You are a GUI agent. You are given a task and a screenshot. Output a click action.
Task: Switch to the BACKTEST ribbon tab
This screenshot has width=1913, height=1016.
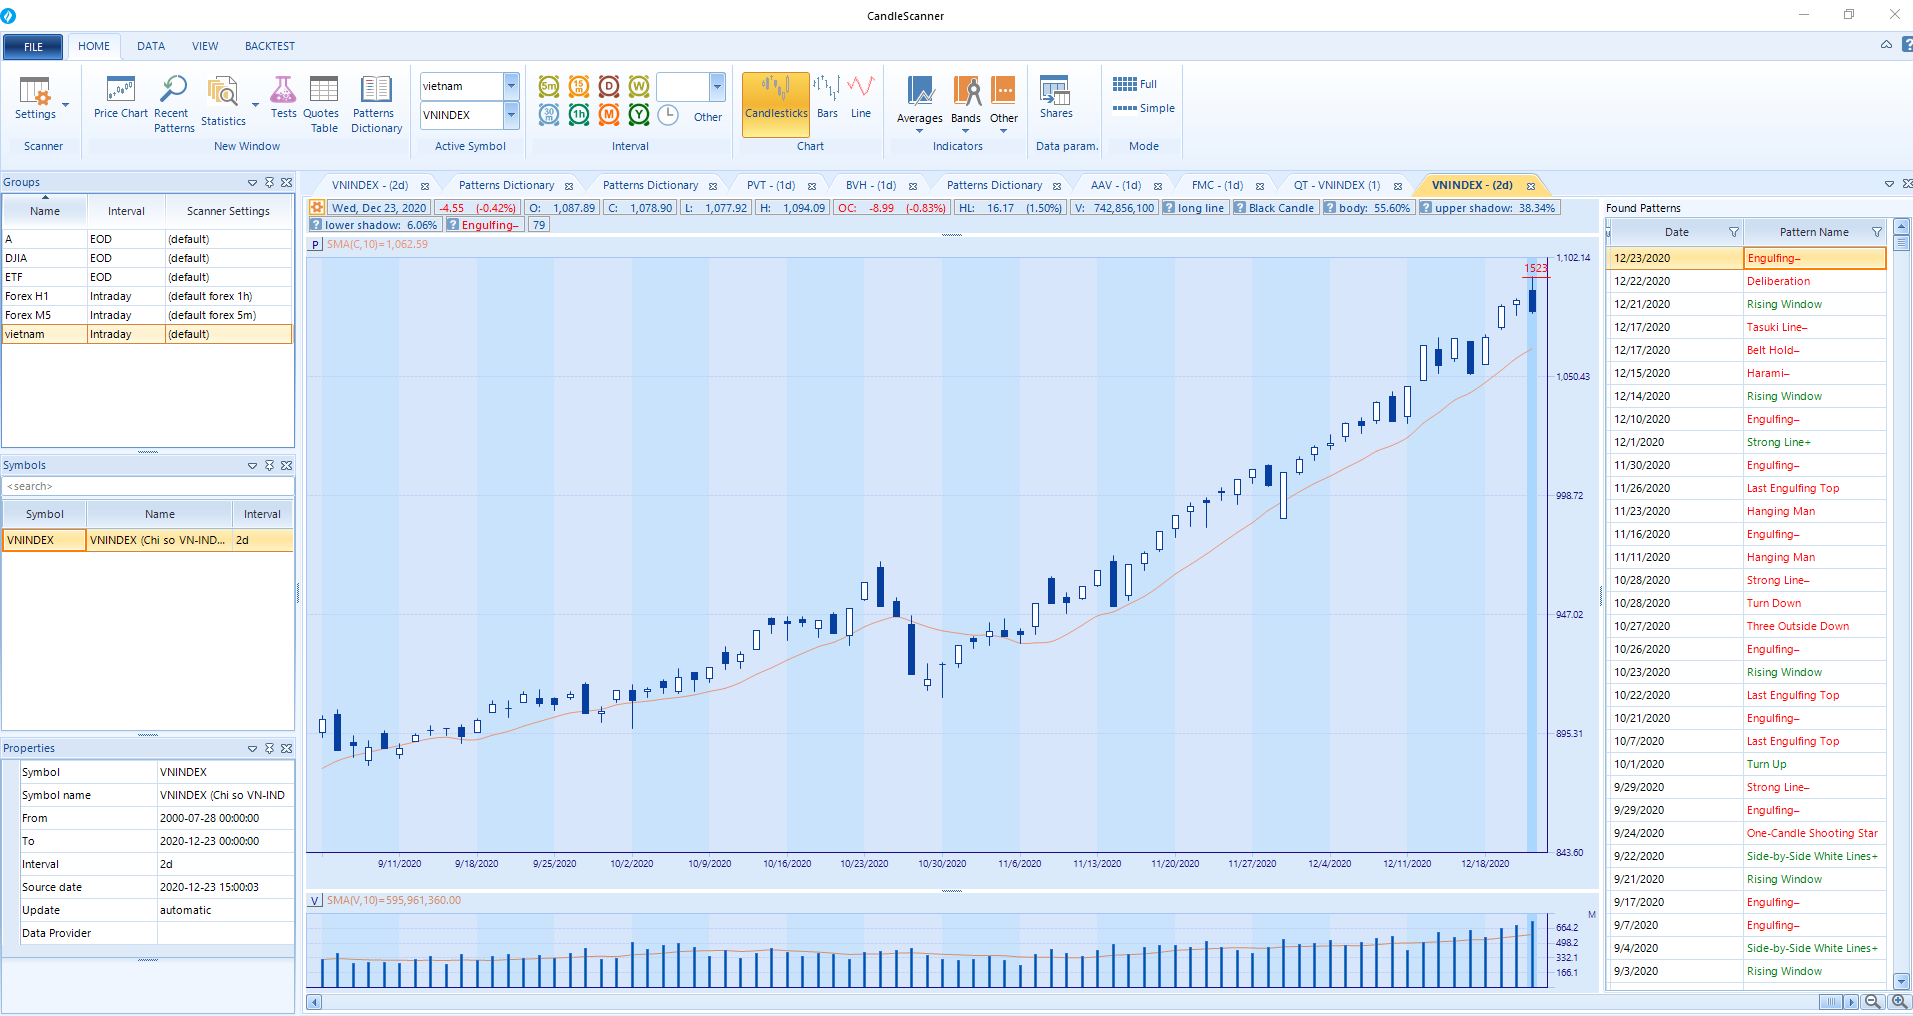point(269,46)
